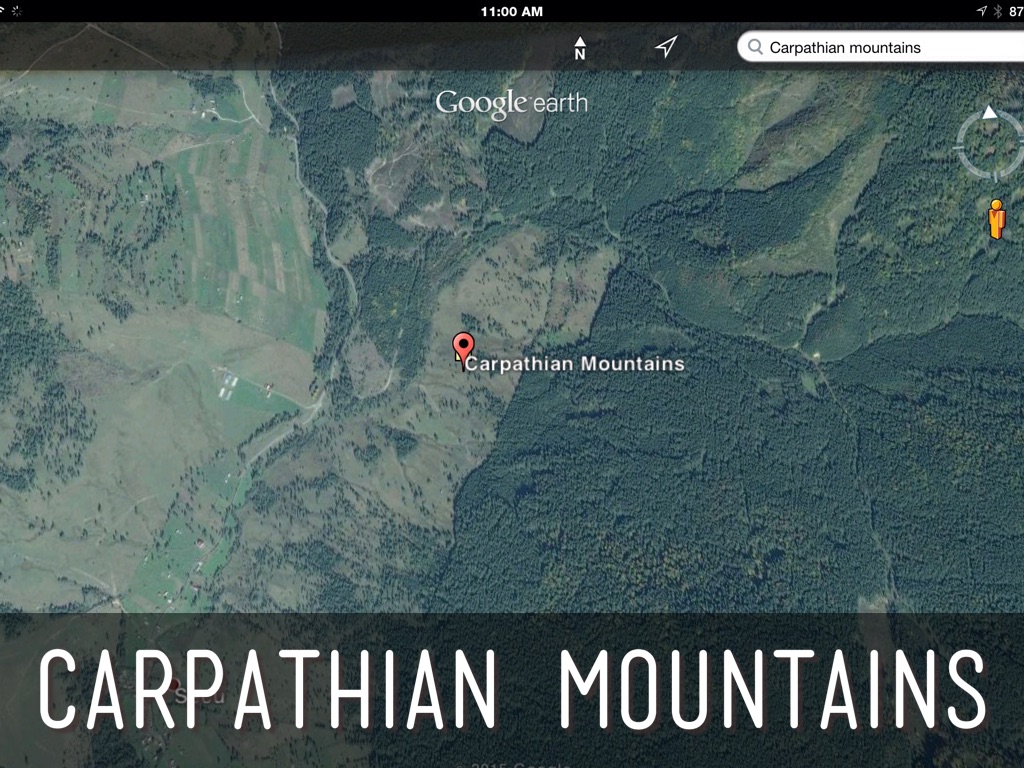Image resolution: width=1024 pixels, height=768 pixels.
Task: Tap the compass ring's white north triangle
Action: [x=990, y=112]
